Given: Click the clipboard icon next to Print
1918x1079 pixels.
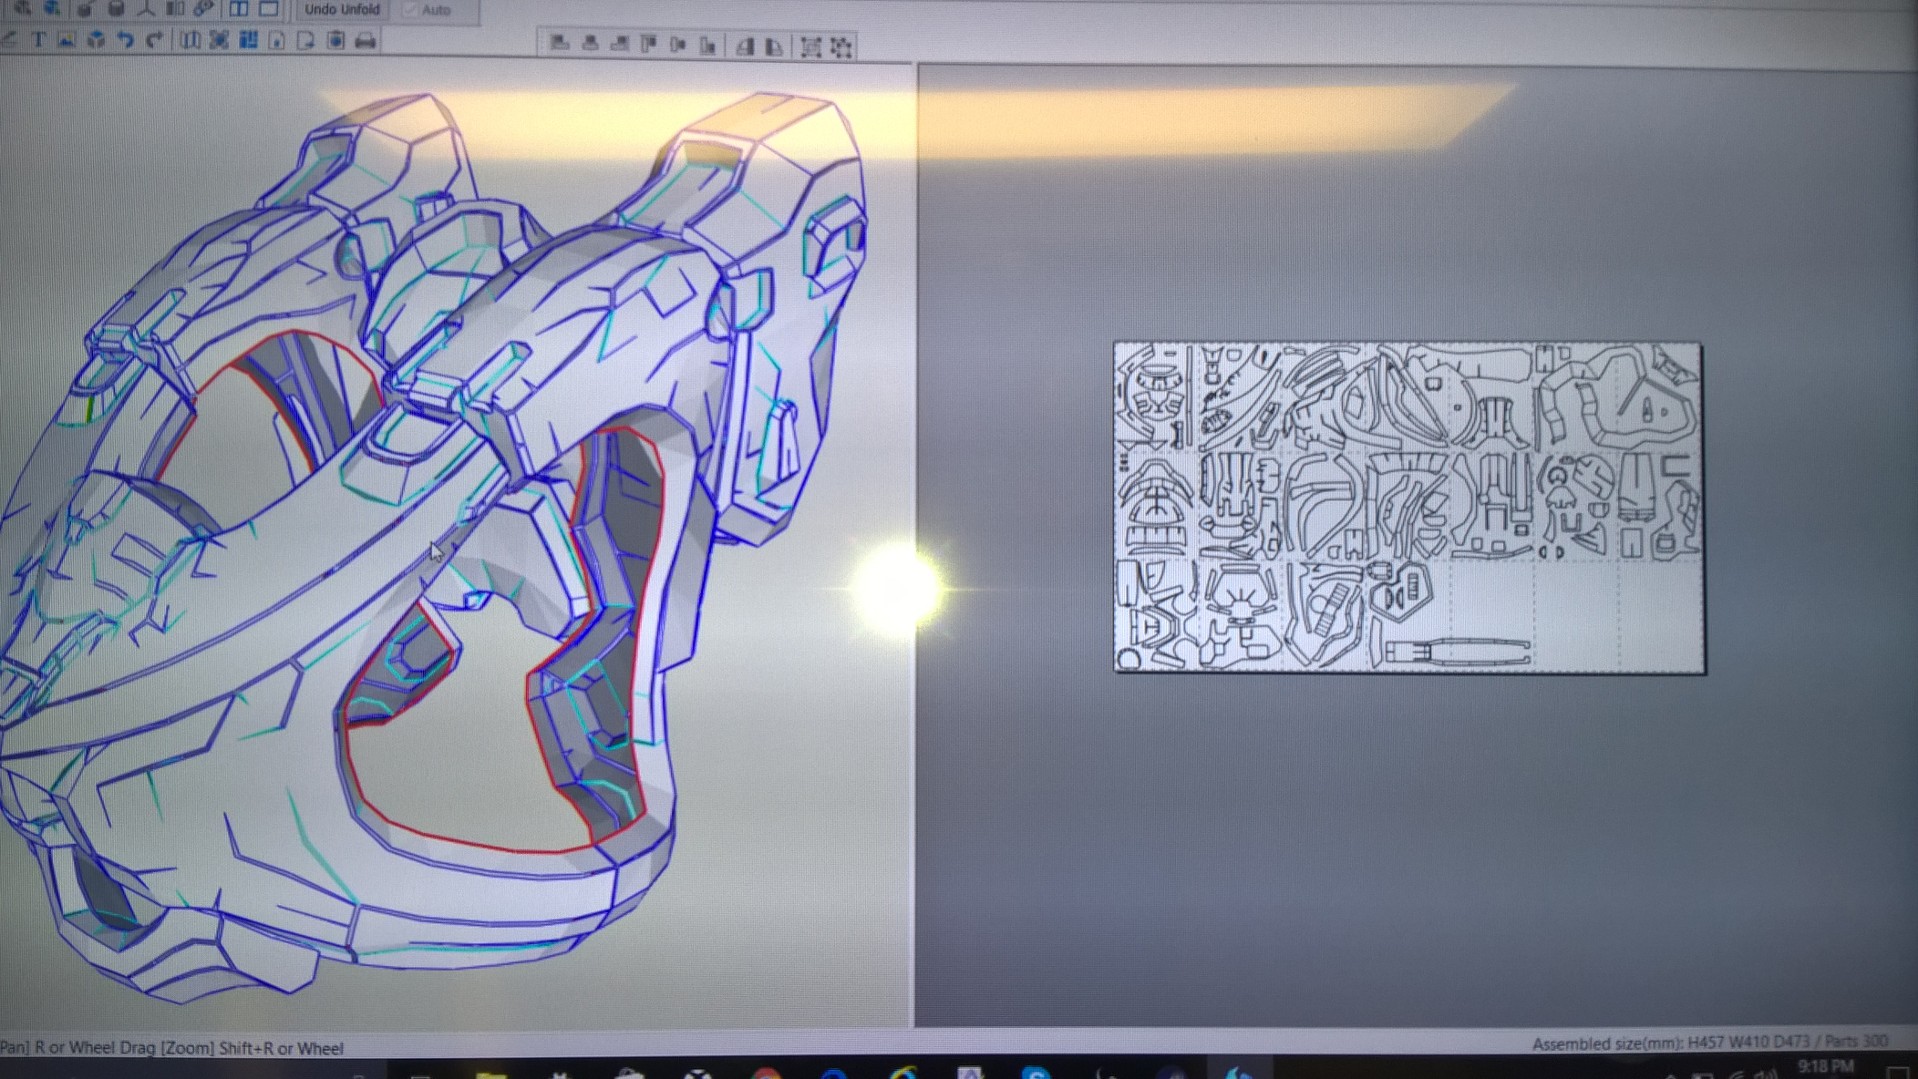Looking at the screenshot, I should click(x=336, y=40).
